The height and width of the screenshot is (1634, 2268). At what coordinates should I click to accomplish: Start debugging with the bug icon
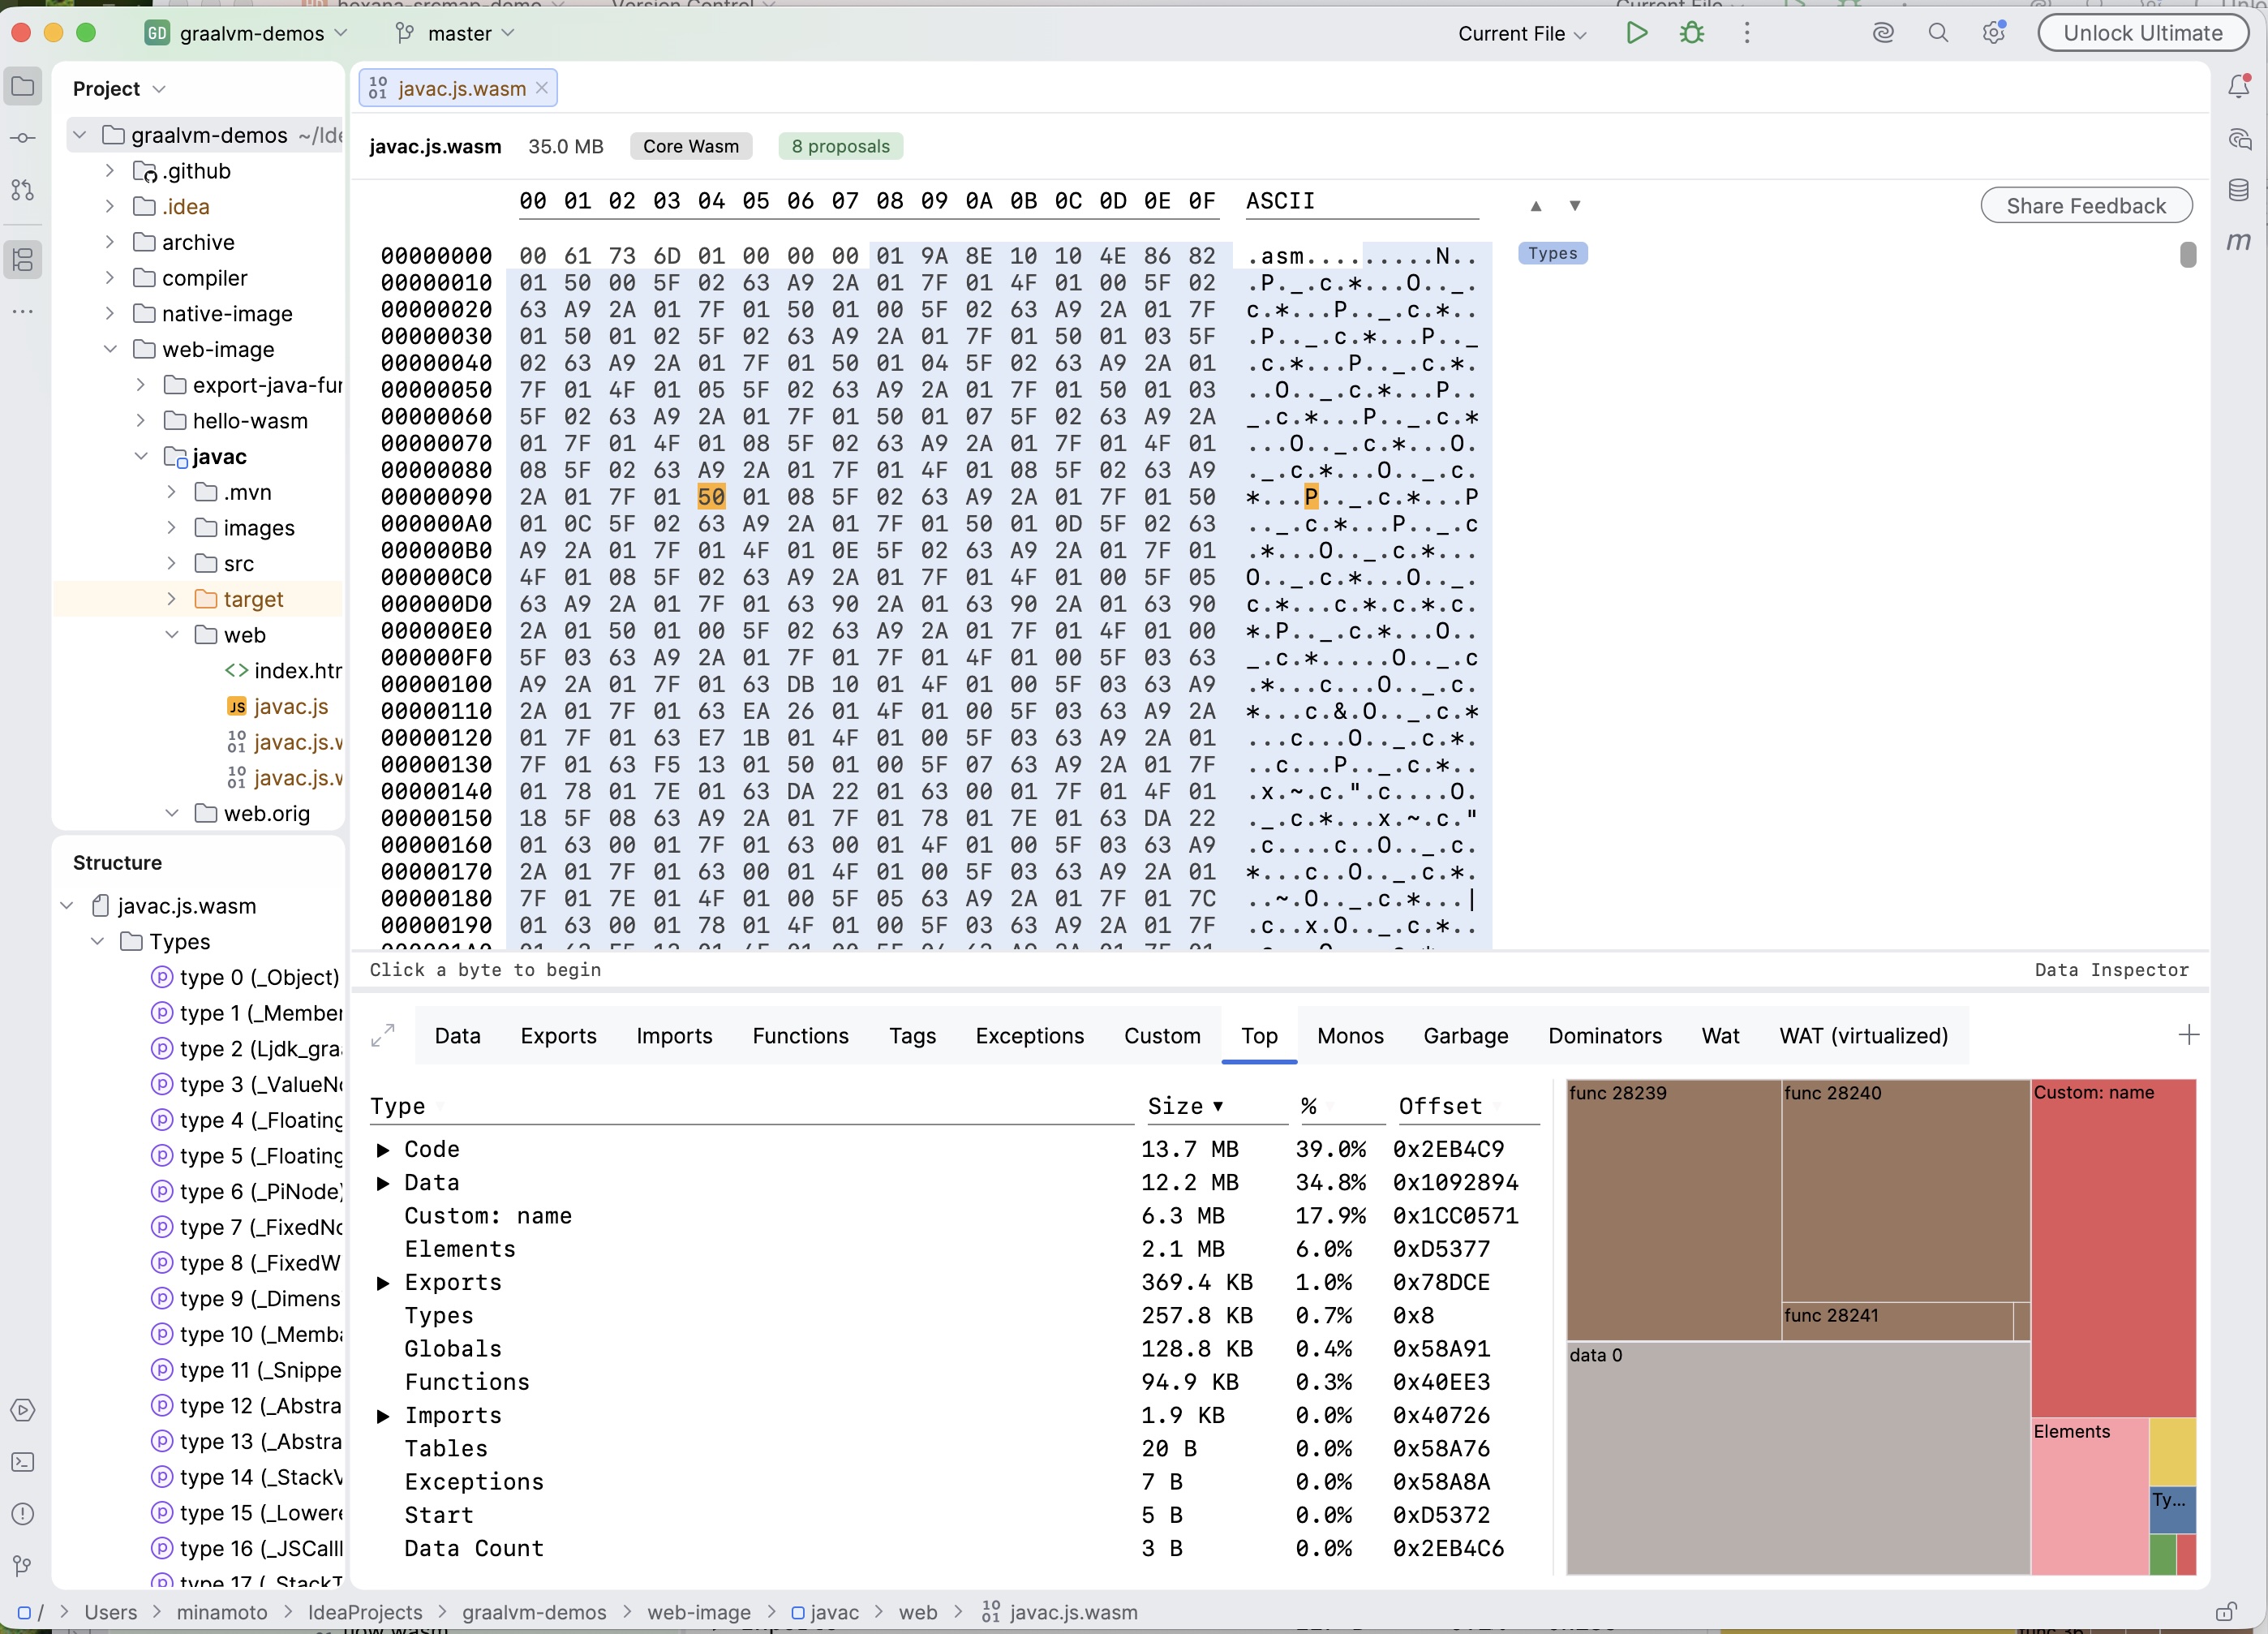pos(1692,33)
